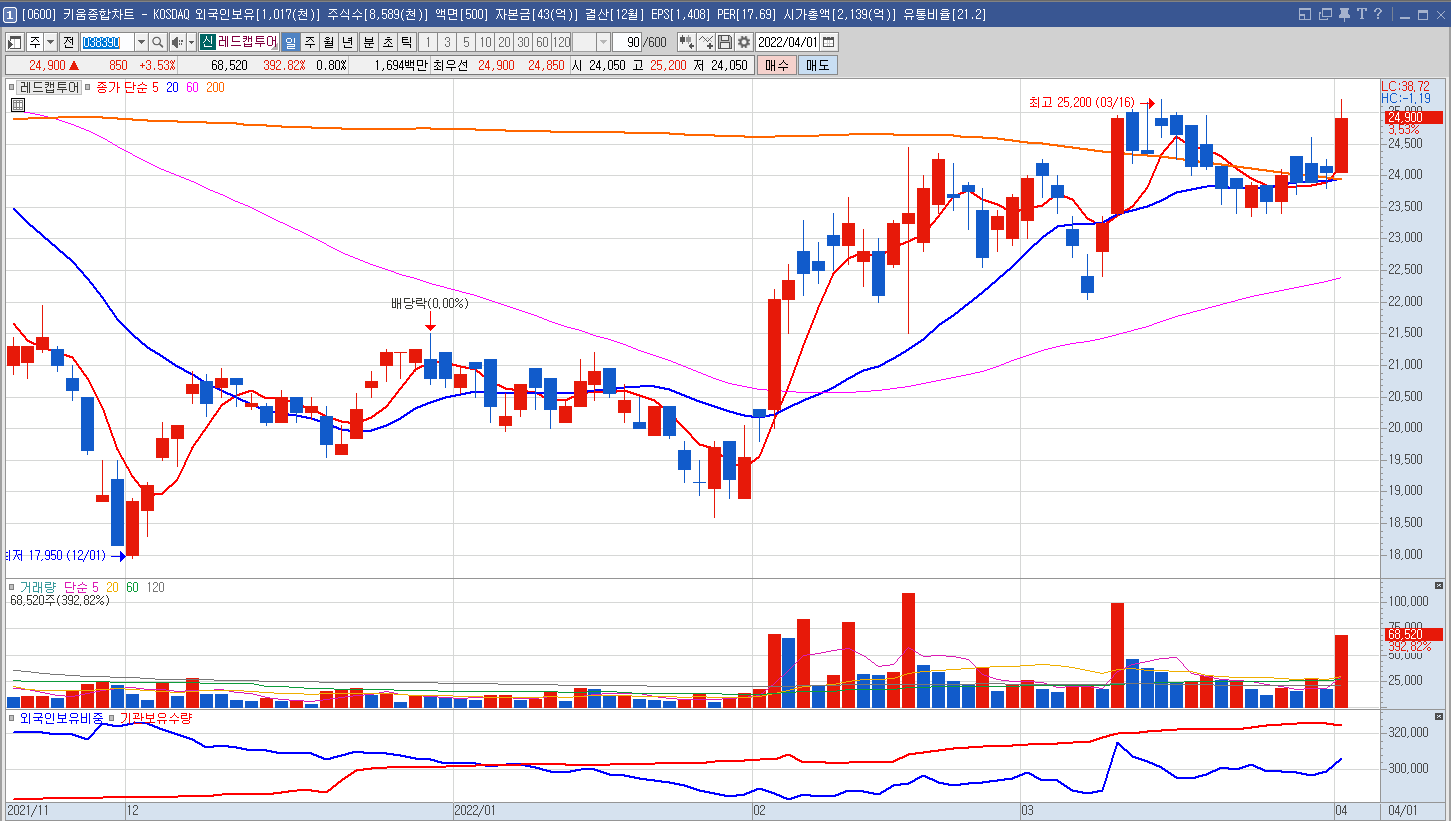1451x821 pixels.
Task: Open the 주 type dropdown arrow
Action: (50, 42)
